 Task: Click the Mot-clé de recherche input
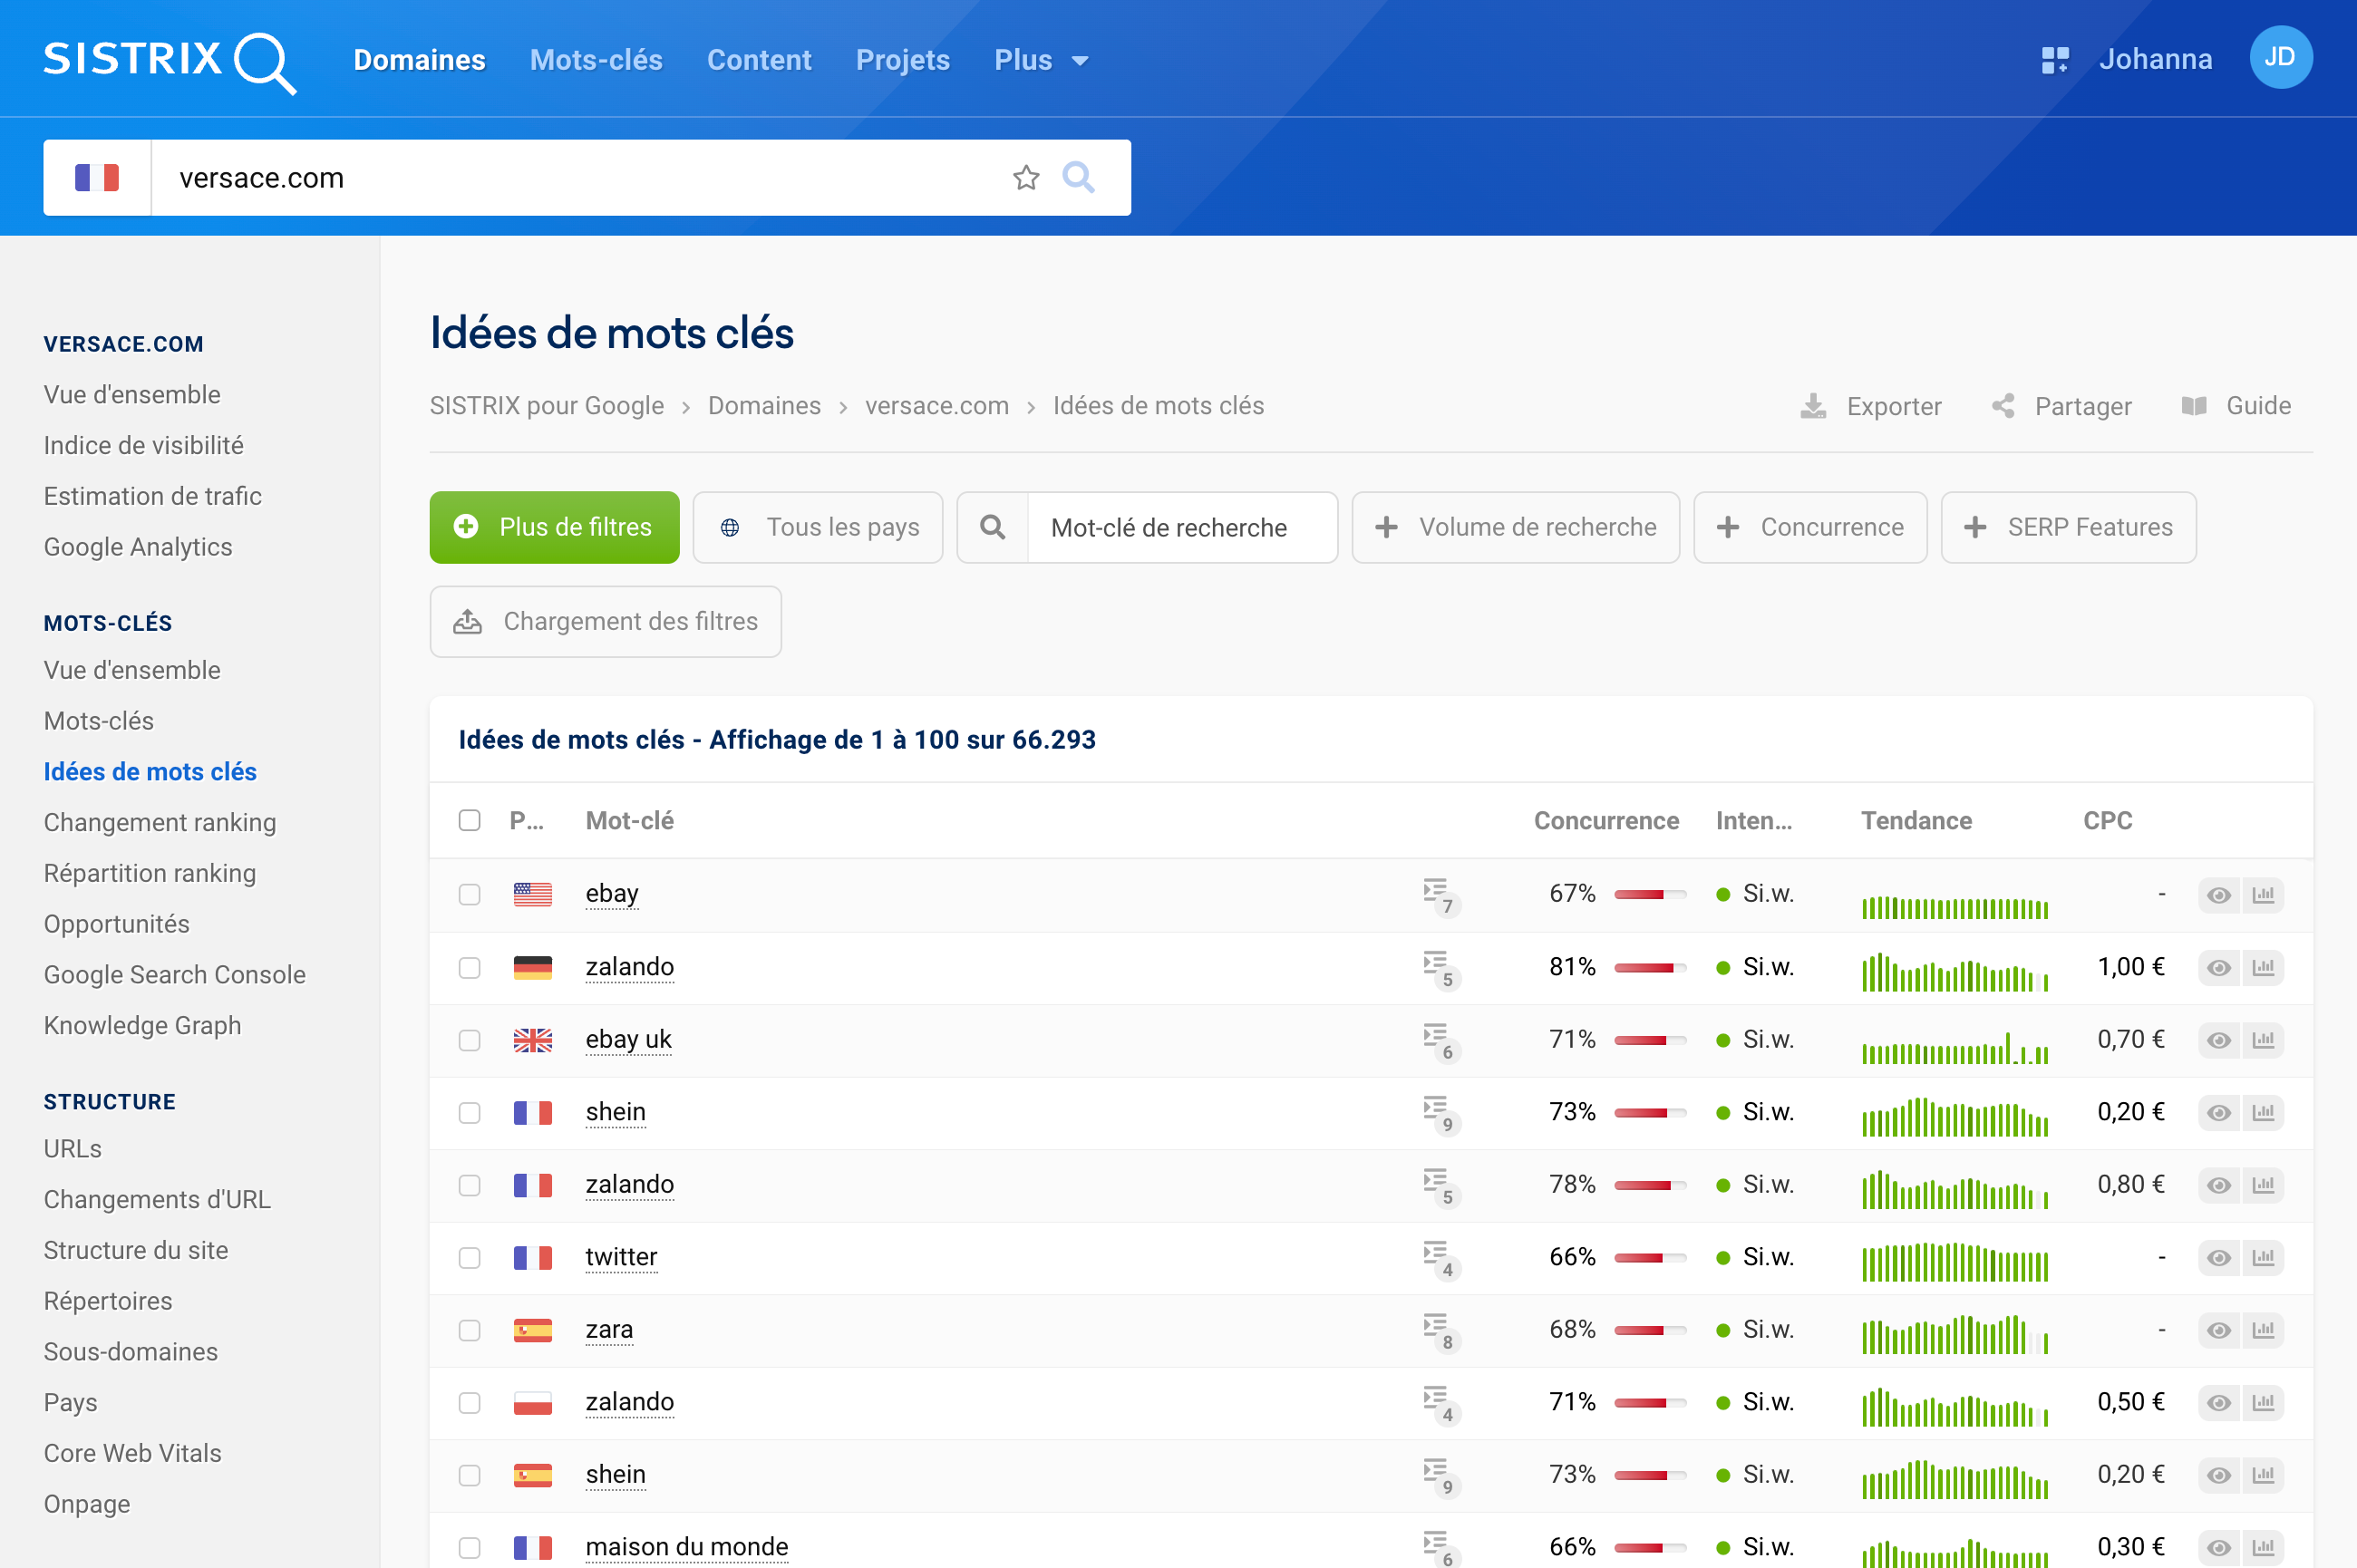click(1182, 527)
